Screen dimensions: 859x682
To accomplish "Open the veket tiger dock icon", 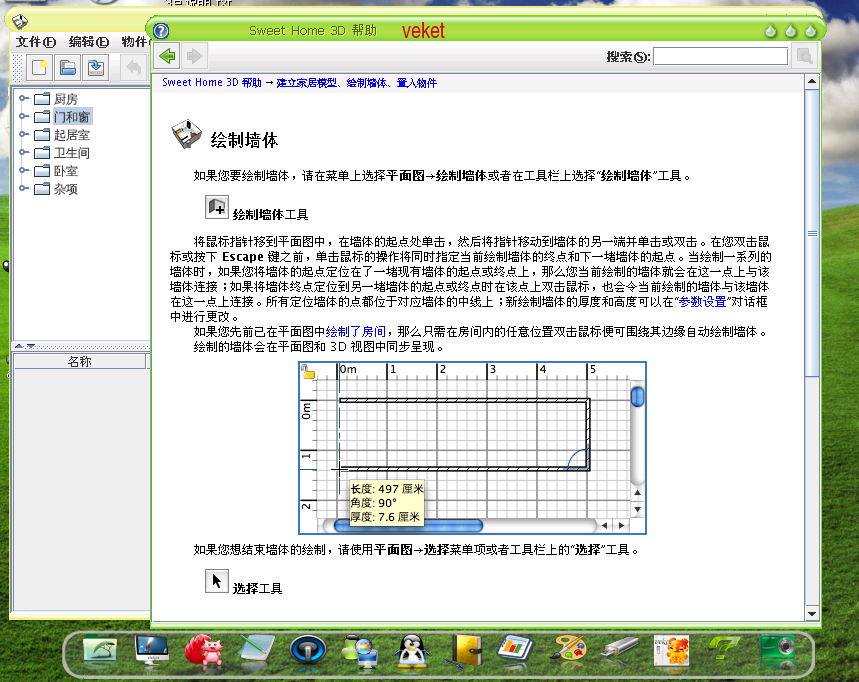I will (672, 651).
